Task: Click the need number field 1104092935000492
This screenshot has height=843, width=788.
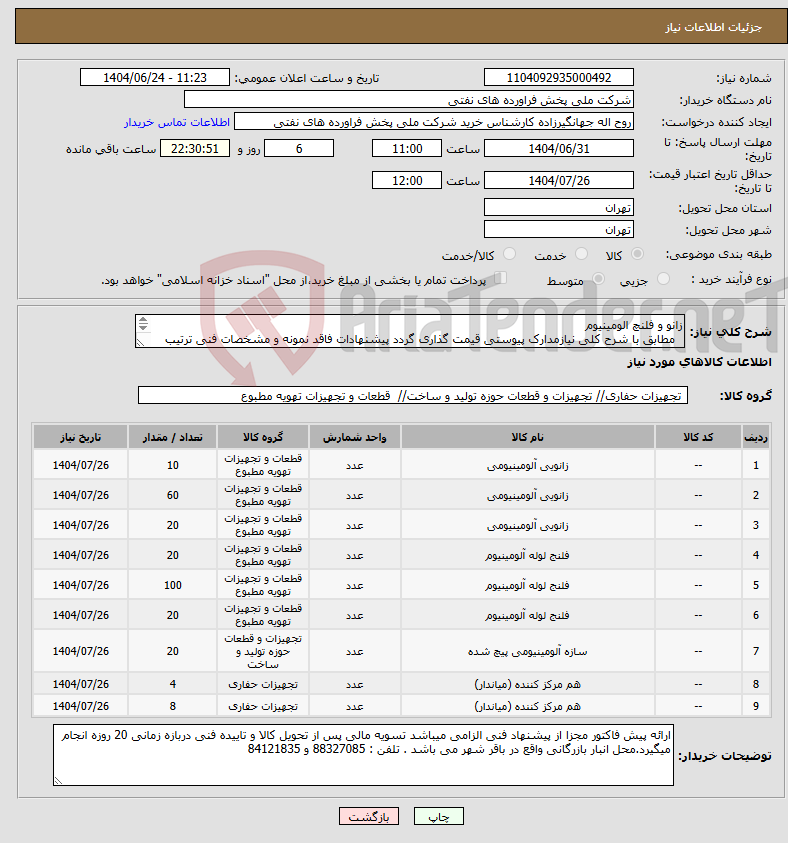Action: [x=558, y=77]
